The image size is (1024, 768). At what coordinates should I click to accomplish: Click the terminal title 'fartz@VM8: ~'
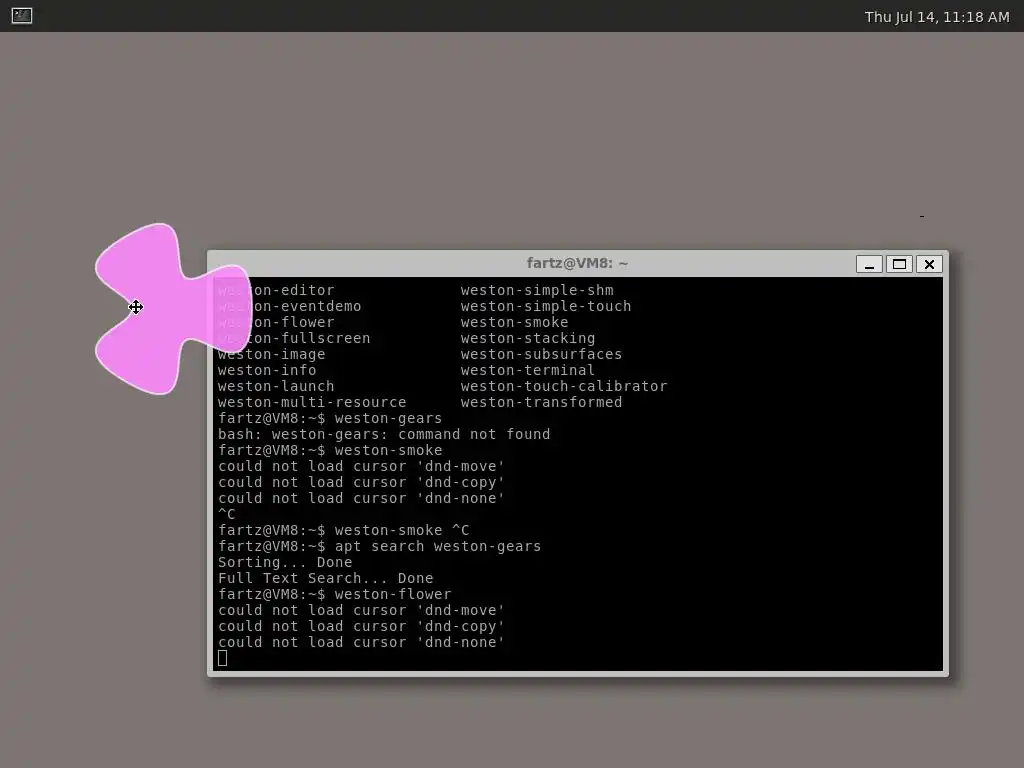(577, 263)
